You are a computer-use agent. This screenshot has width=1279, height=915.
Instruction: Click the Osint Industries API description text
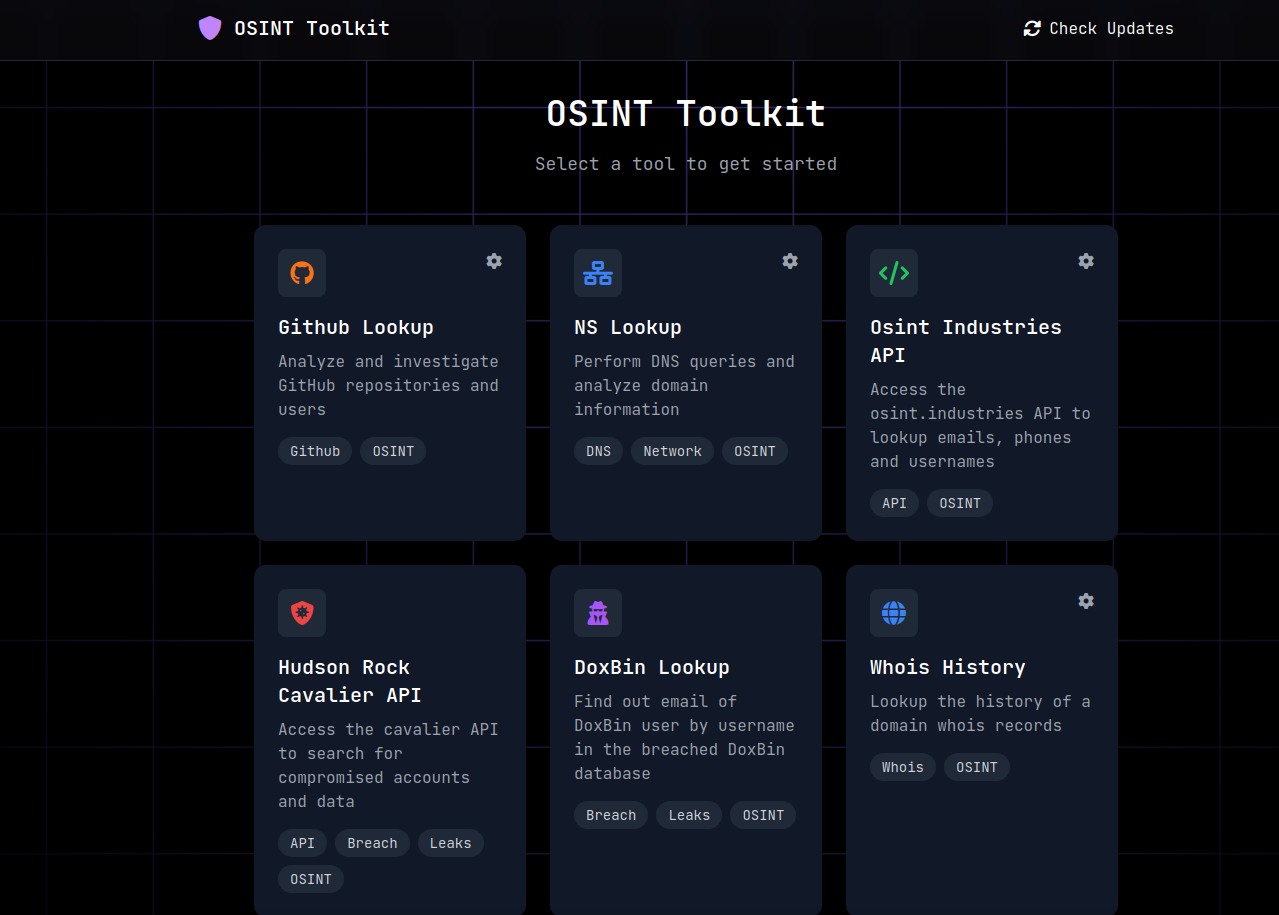coord(980,425)
